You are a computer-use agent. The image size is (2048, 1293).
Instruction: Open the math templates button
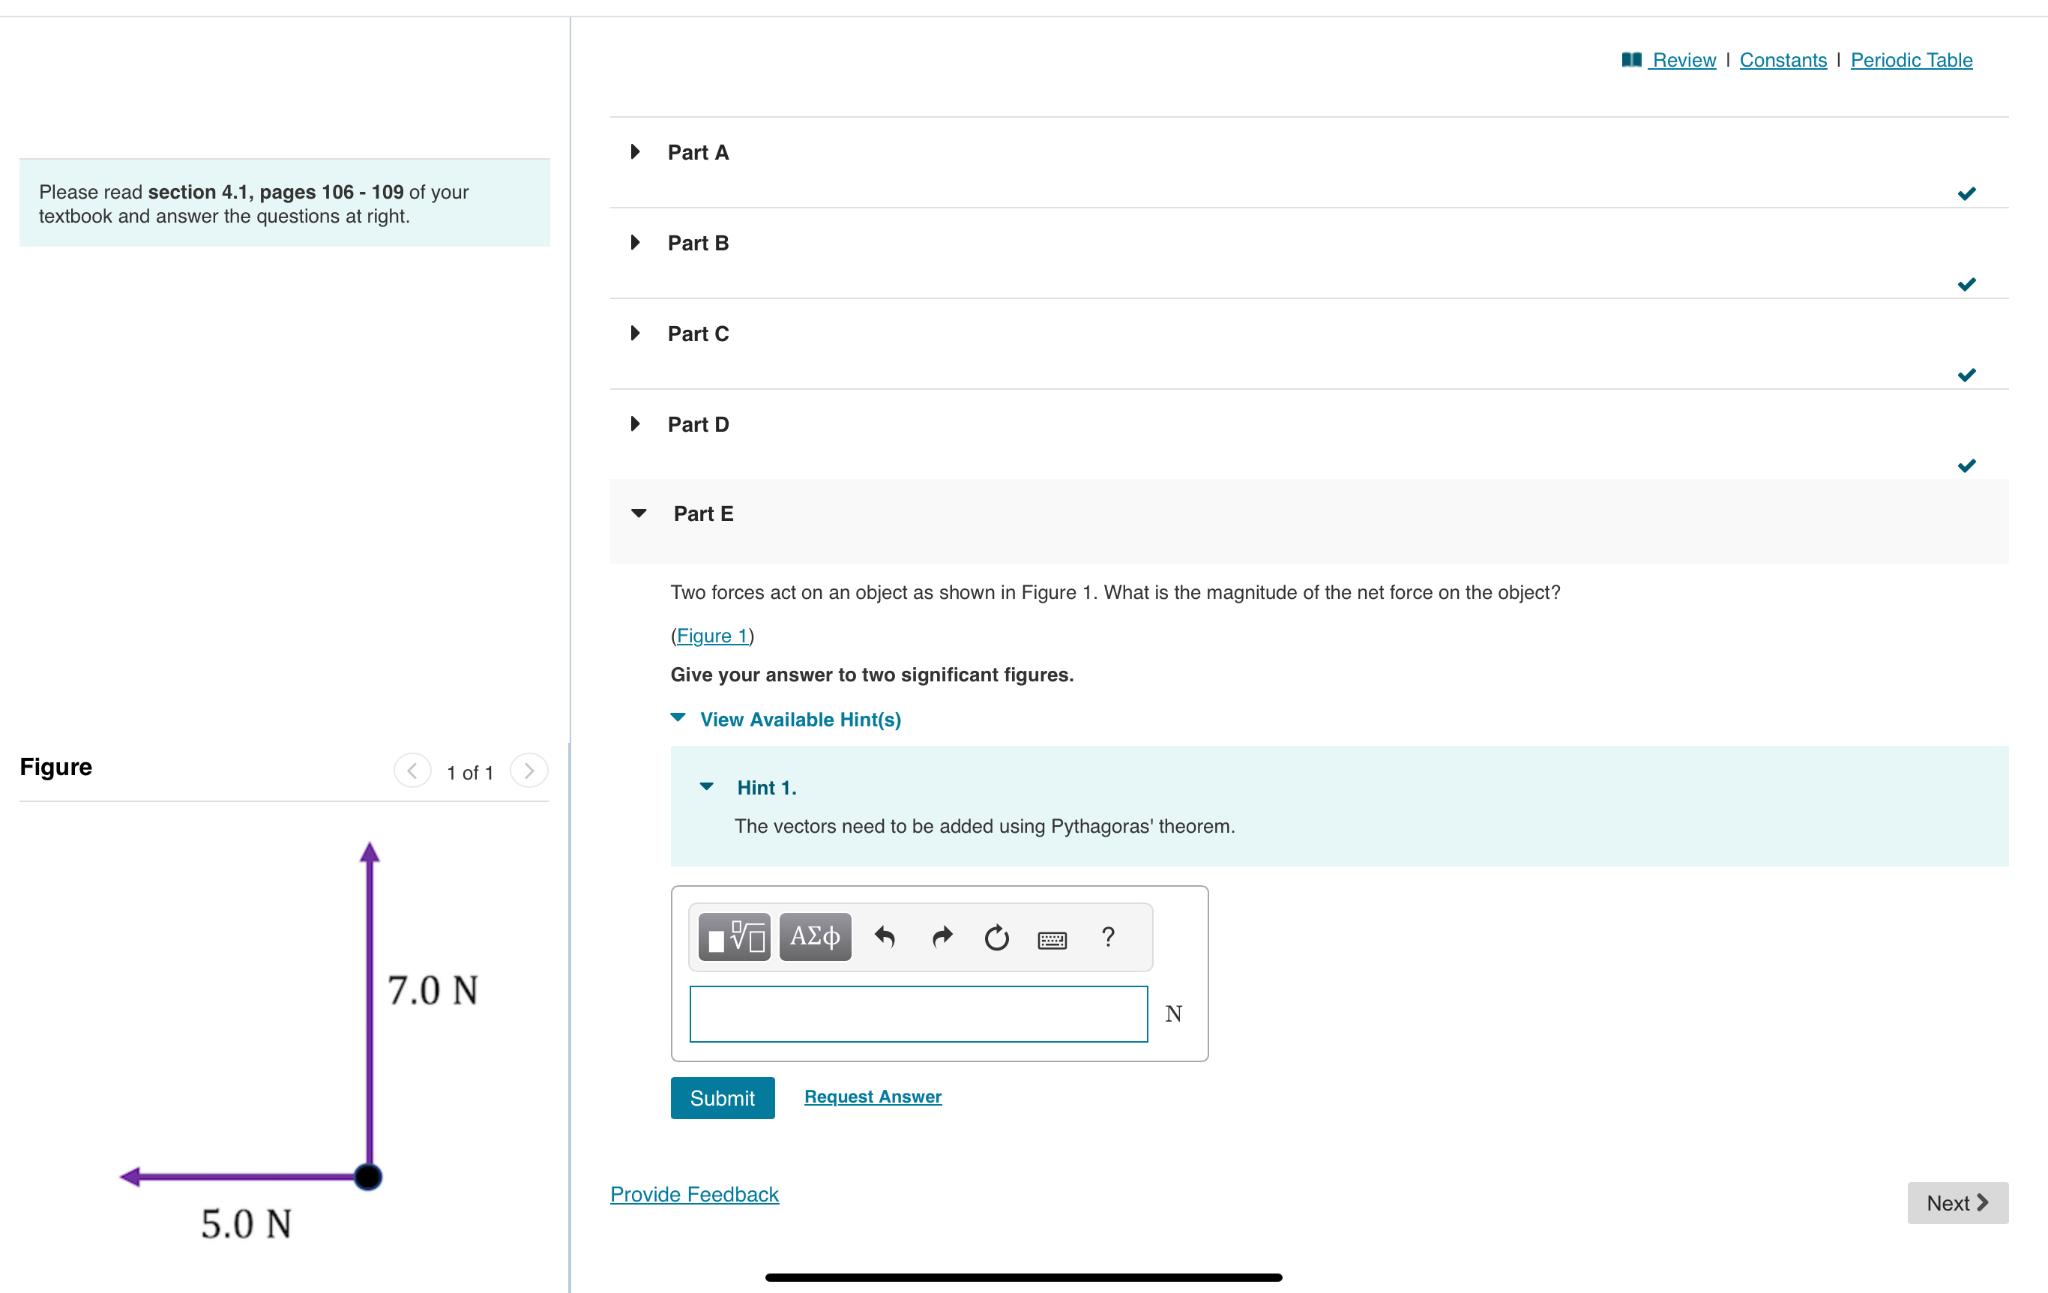[x=734, y=937]
